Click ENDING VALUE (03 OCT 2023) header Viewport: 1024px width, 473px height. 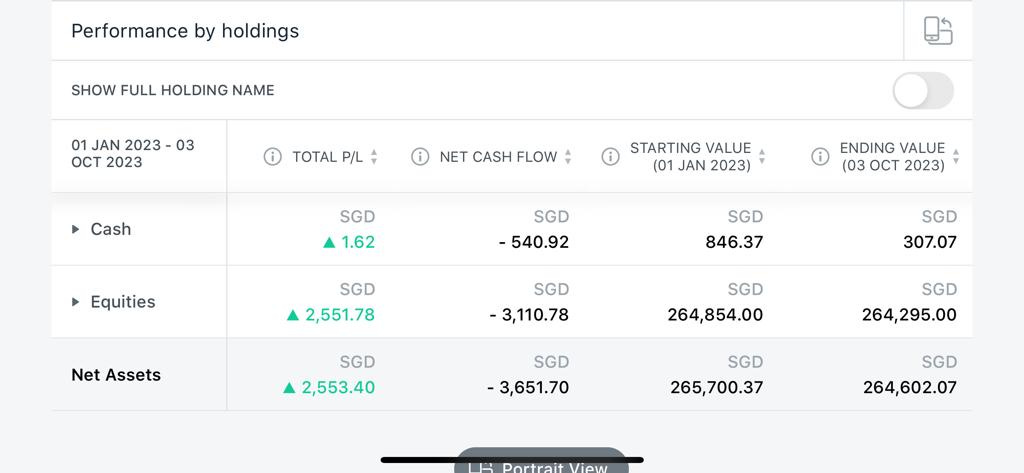892,157
